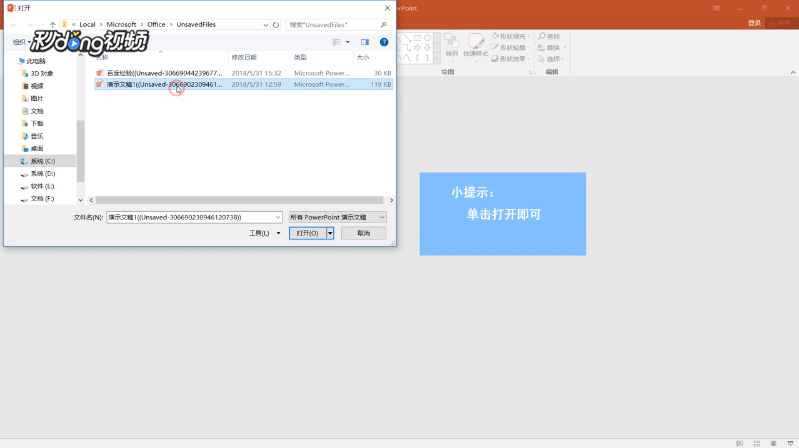Sort by 类型 column header
The image size is (799, 448).
[x=300, y=57]
